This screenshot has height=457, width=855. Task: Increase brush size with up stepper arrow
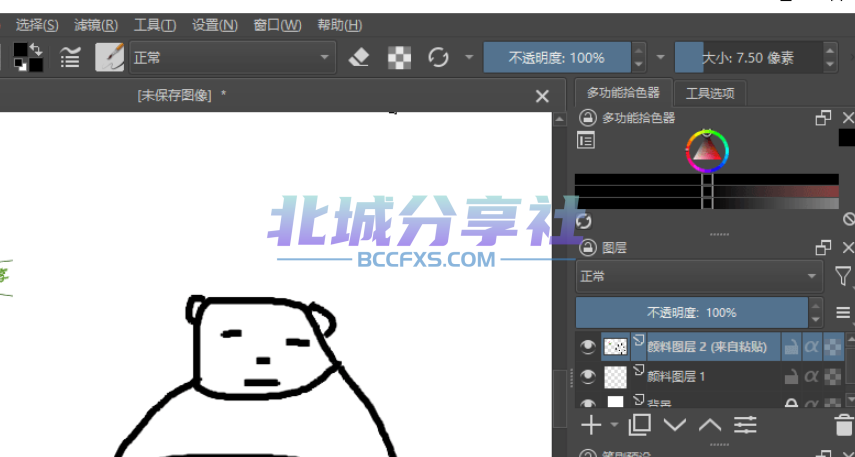[x=830, y=51]
